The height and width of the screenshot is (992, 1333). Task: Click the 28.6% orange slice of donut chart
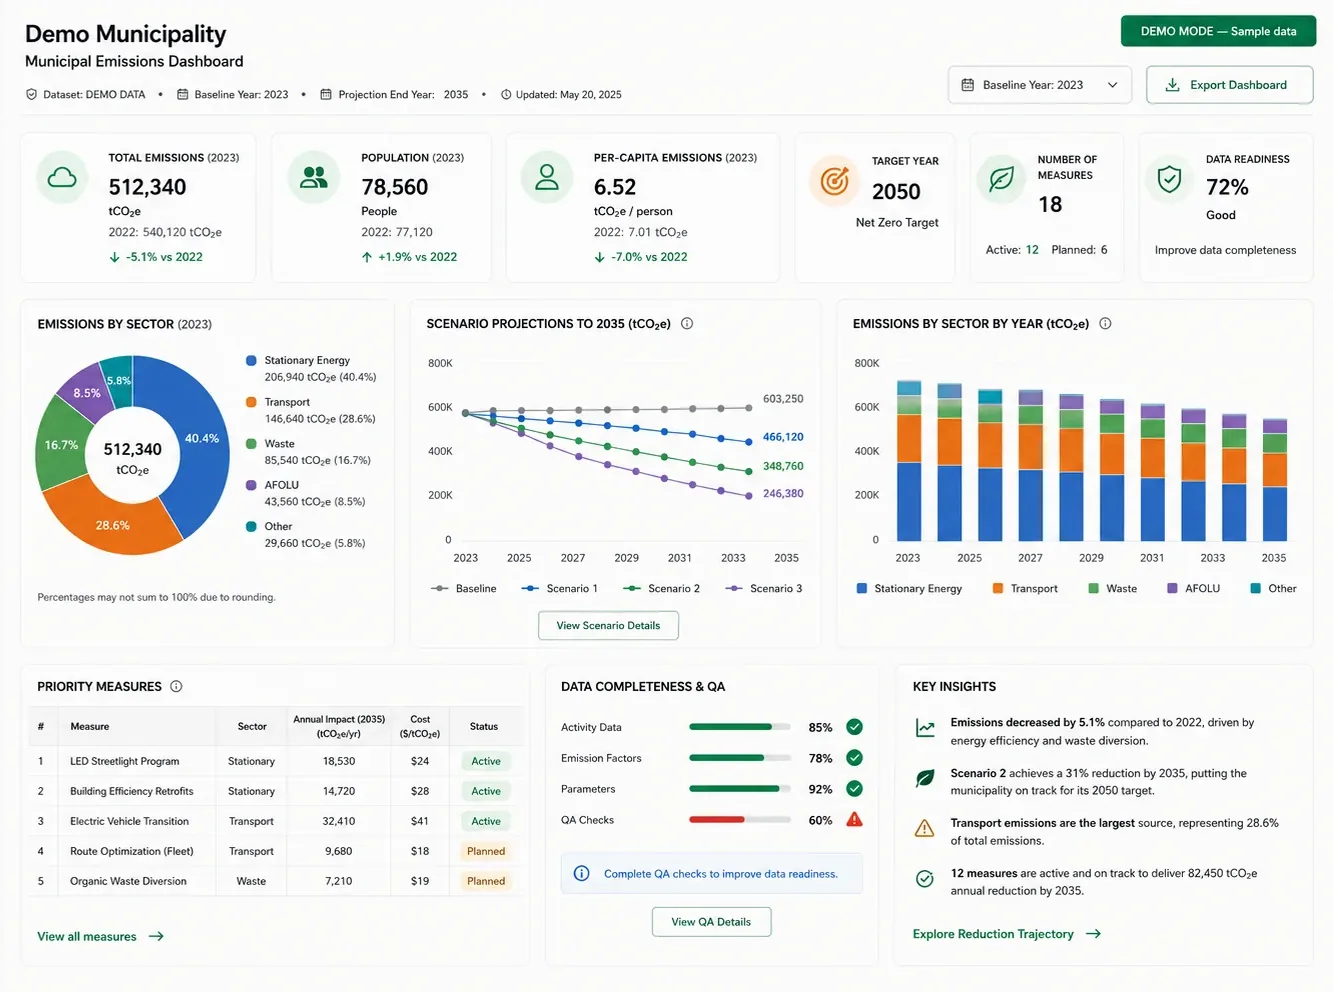(112, 525)
